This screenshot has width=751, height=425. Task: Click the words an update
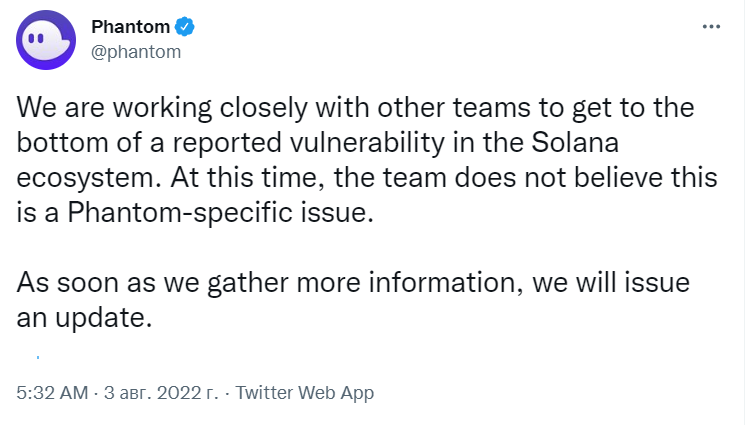click(x=84, y=318)
